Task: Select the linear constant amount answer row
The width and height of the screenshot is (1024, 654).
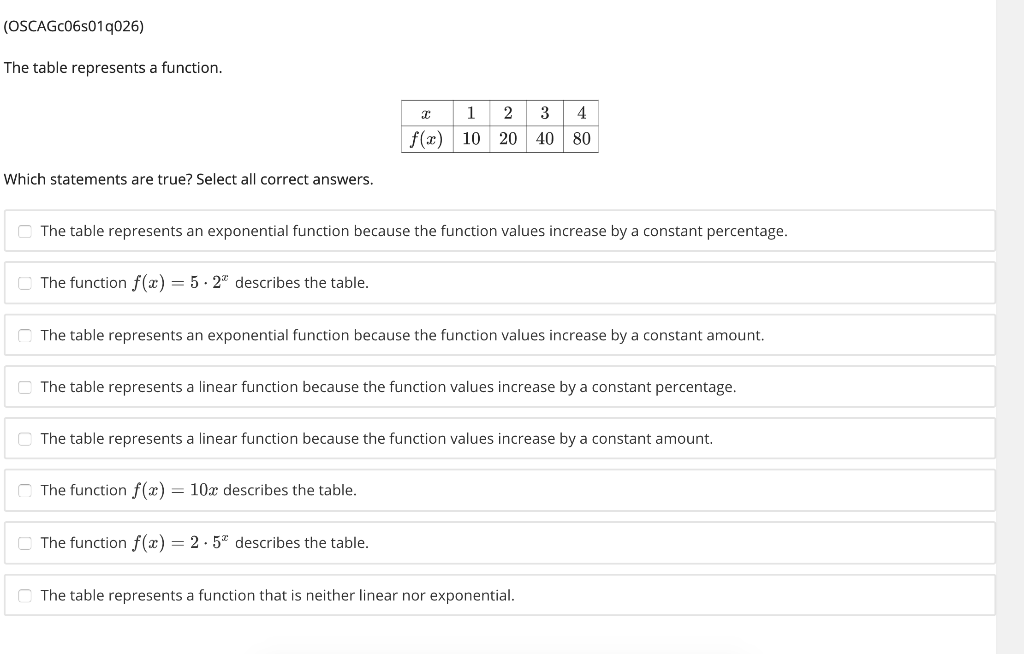Action: click(375, 438)
